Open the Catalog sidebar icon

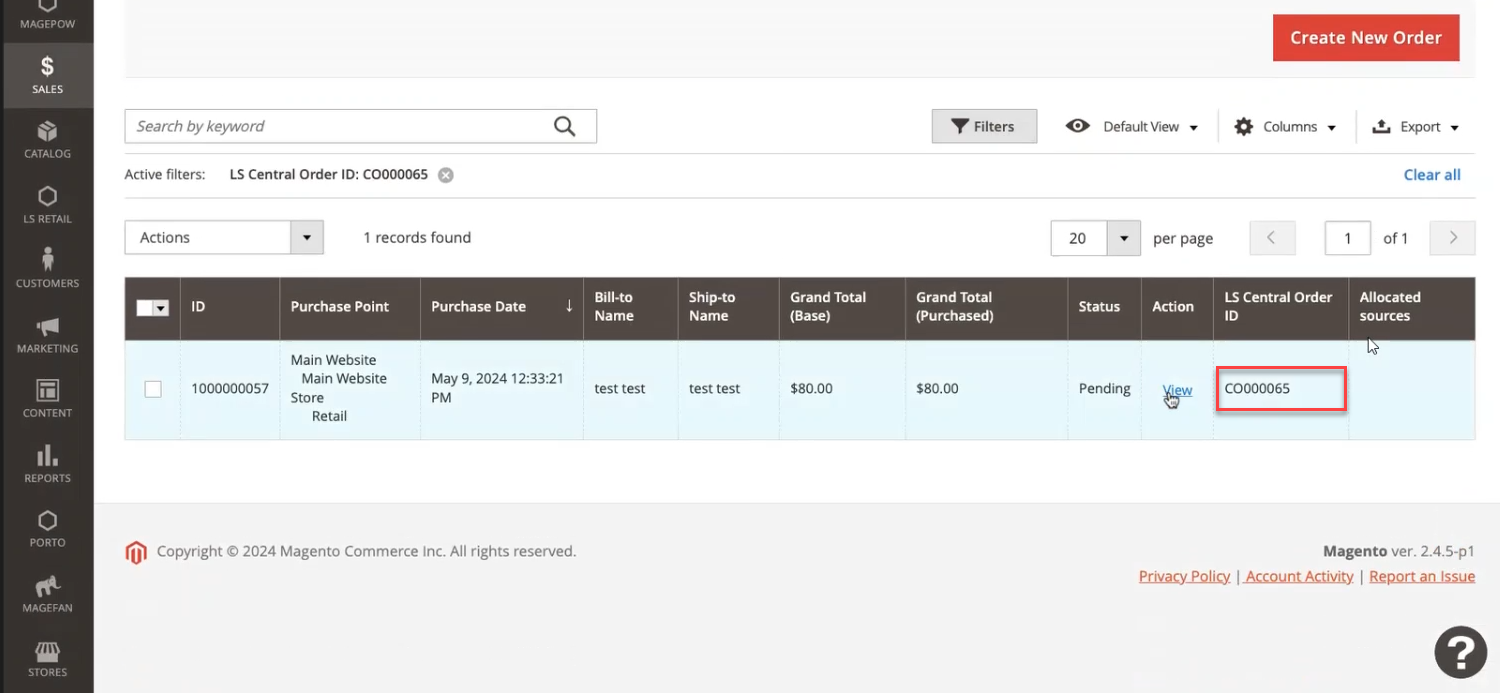pos(47,140)
